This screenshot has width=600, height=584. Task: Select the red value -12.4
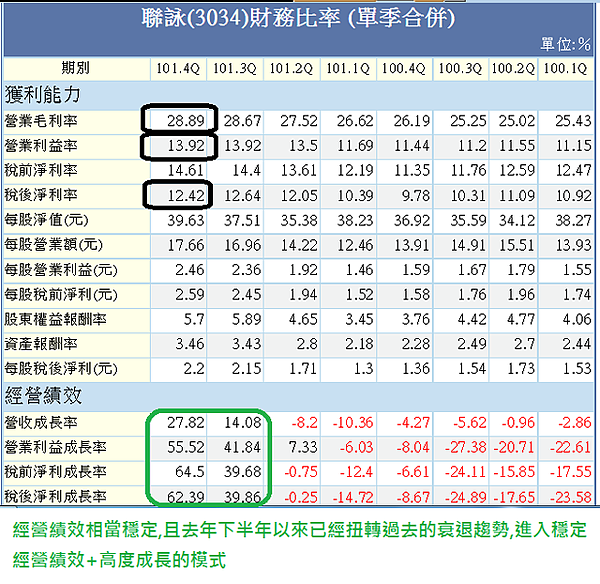pyautogui.click(x=356, y=471)
